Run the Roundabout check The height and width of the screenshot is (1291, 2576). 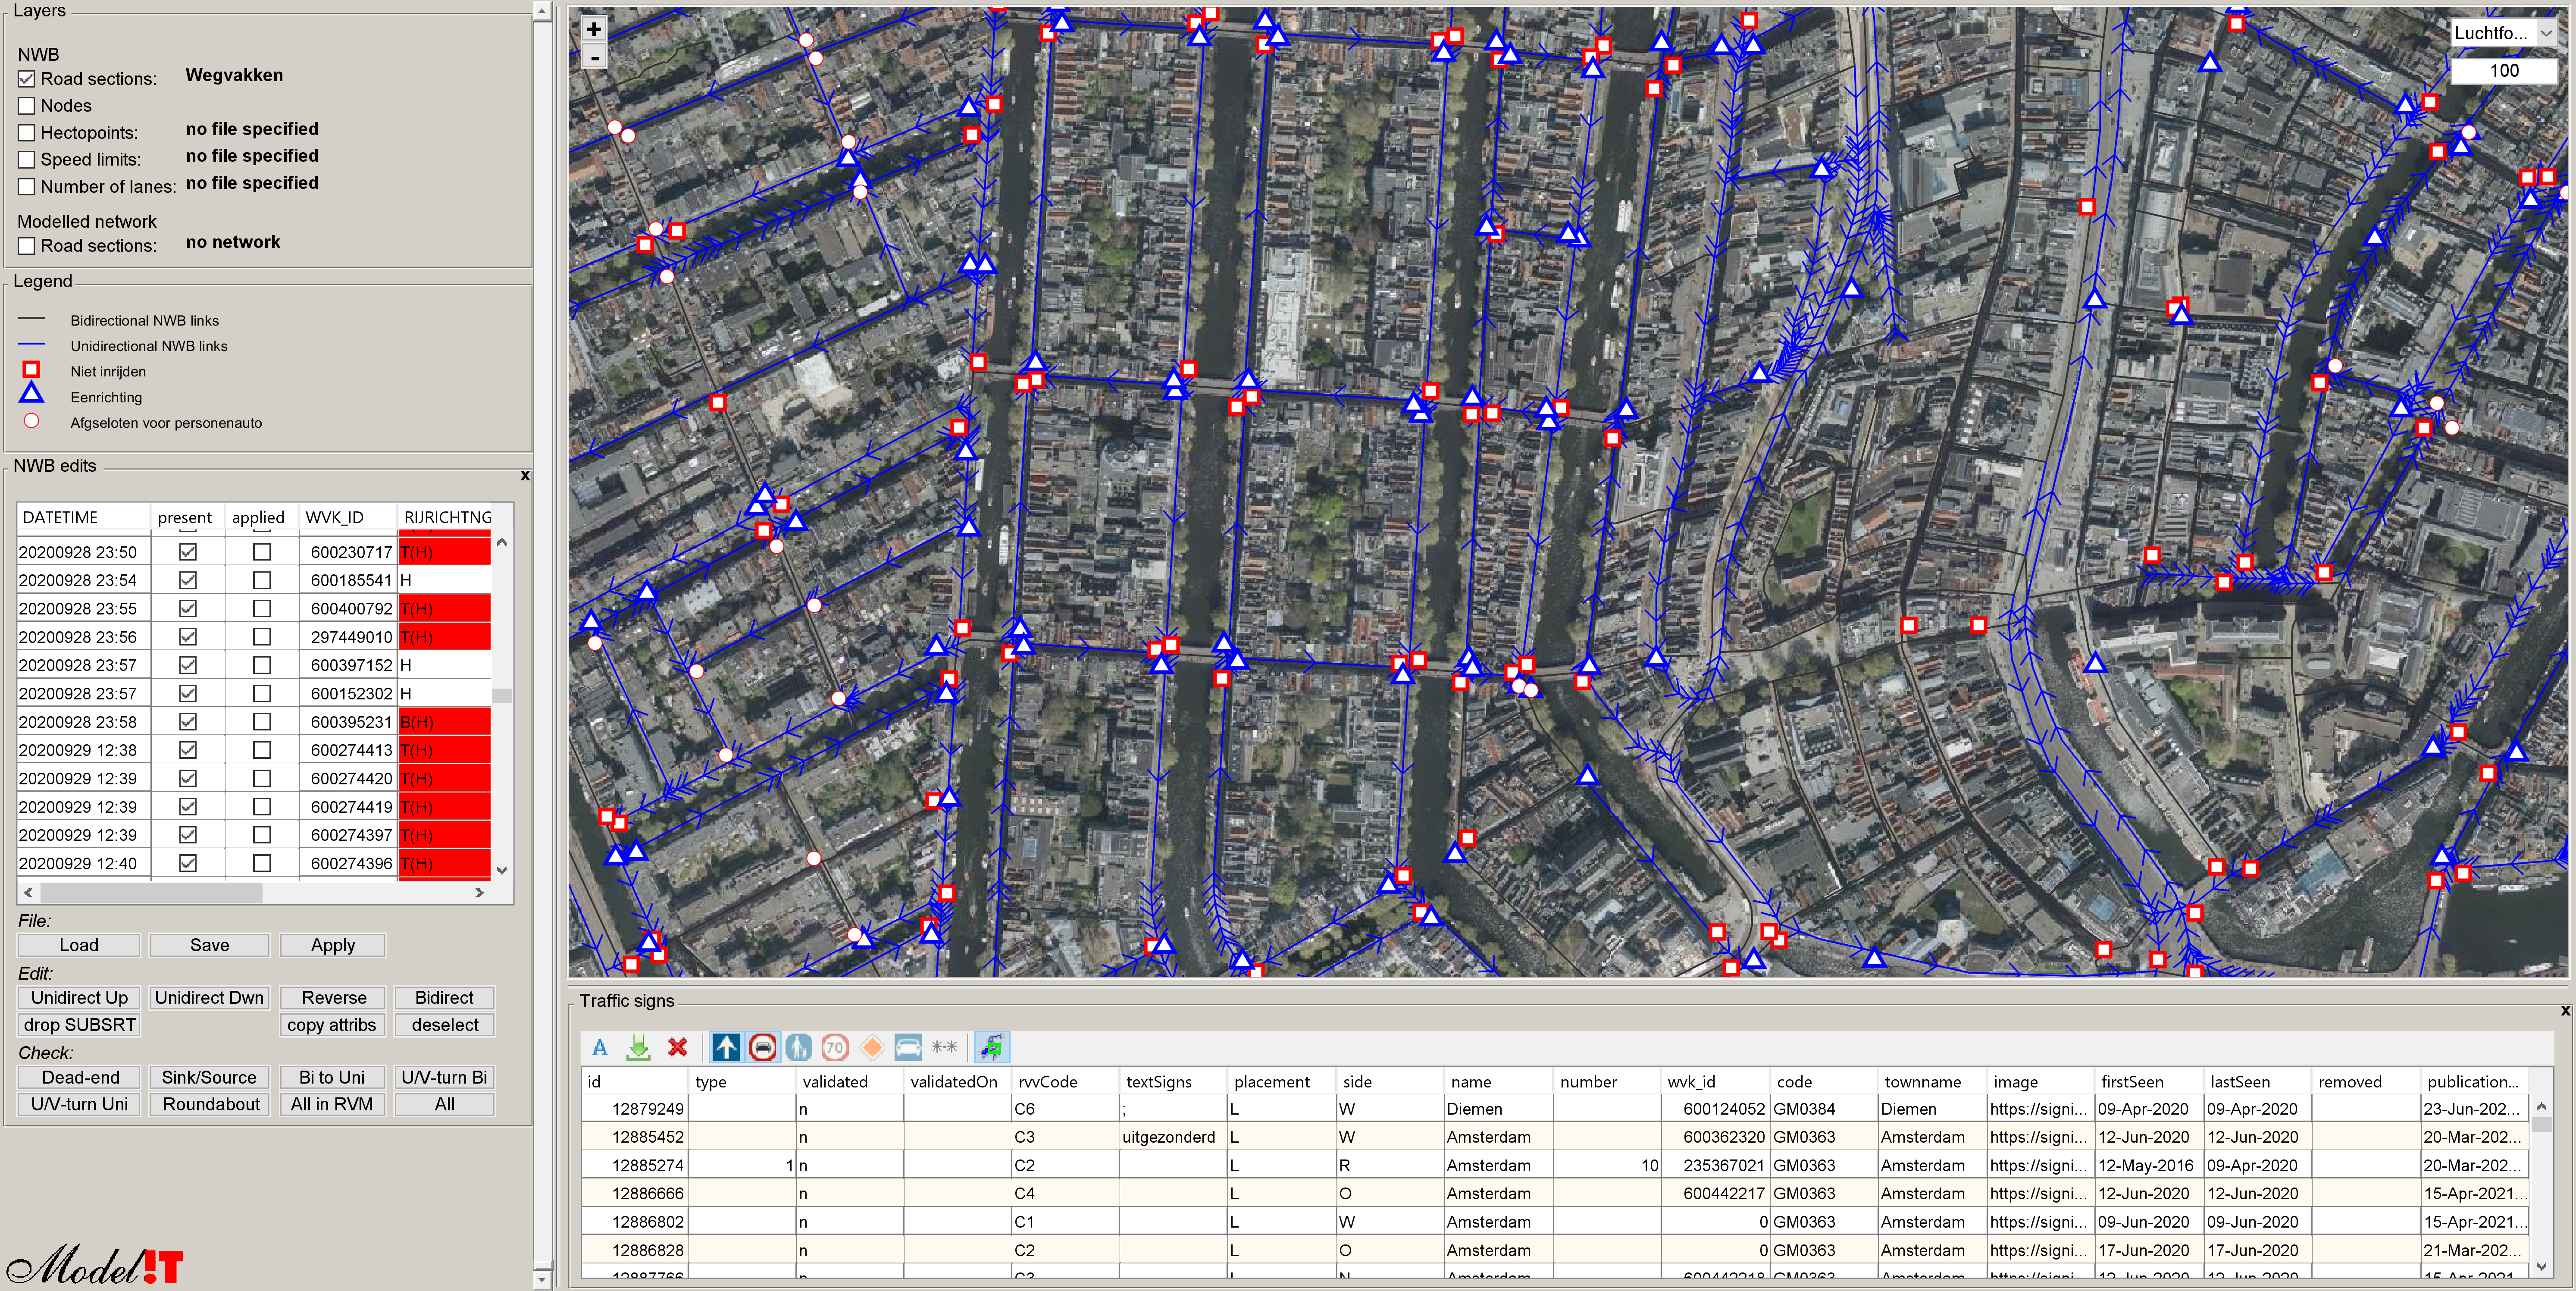[209, 1105]
